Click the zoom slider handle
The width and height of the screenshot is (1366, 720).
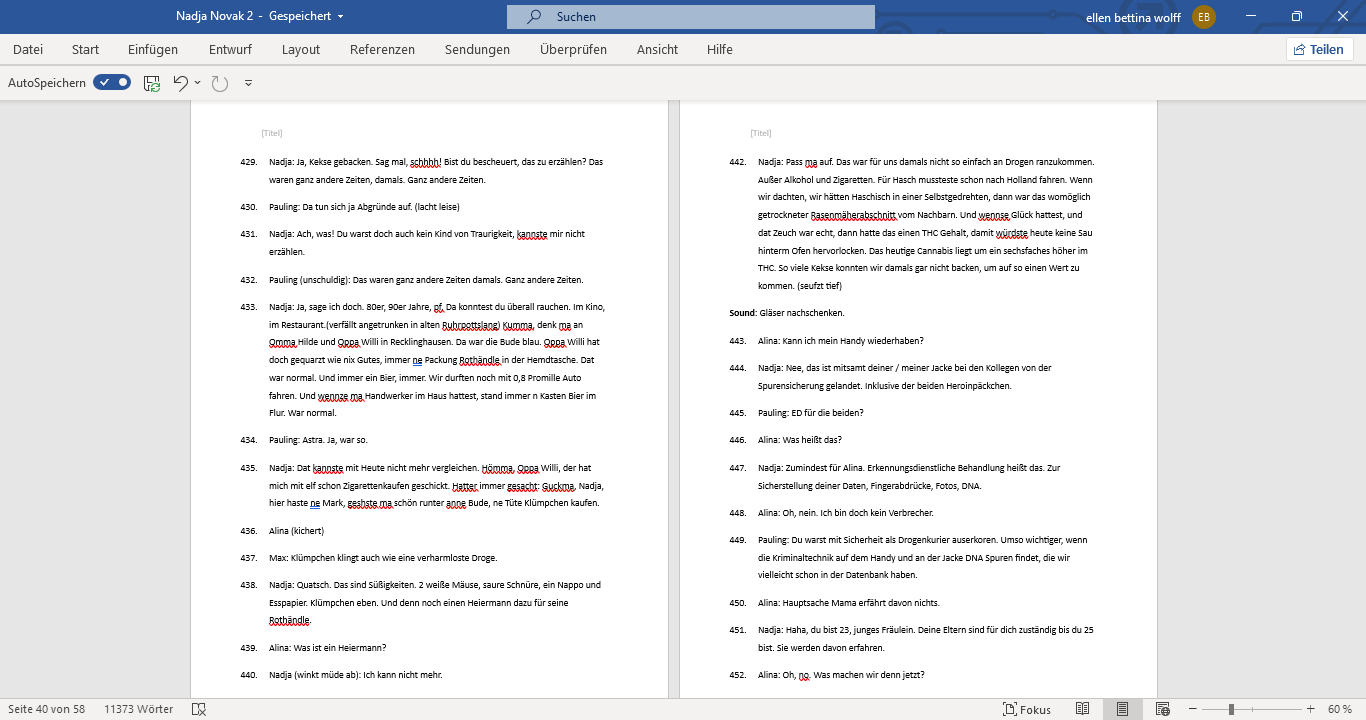tap(1231, 709)
